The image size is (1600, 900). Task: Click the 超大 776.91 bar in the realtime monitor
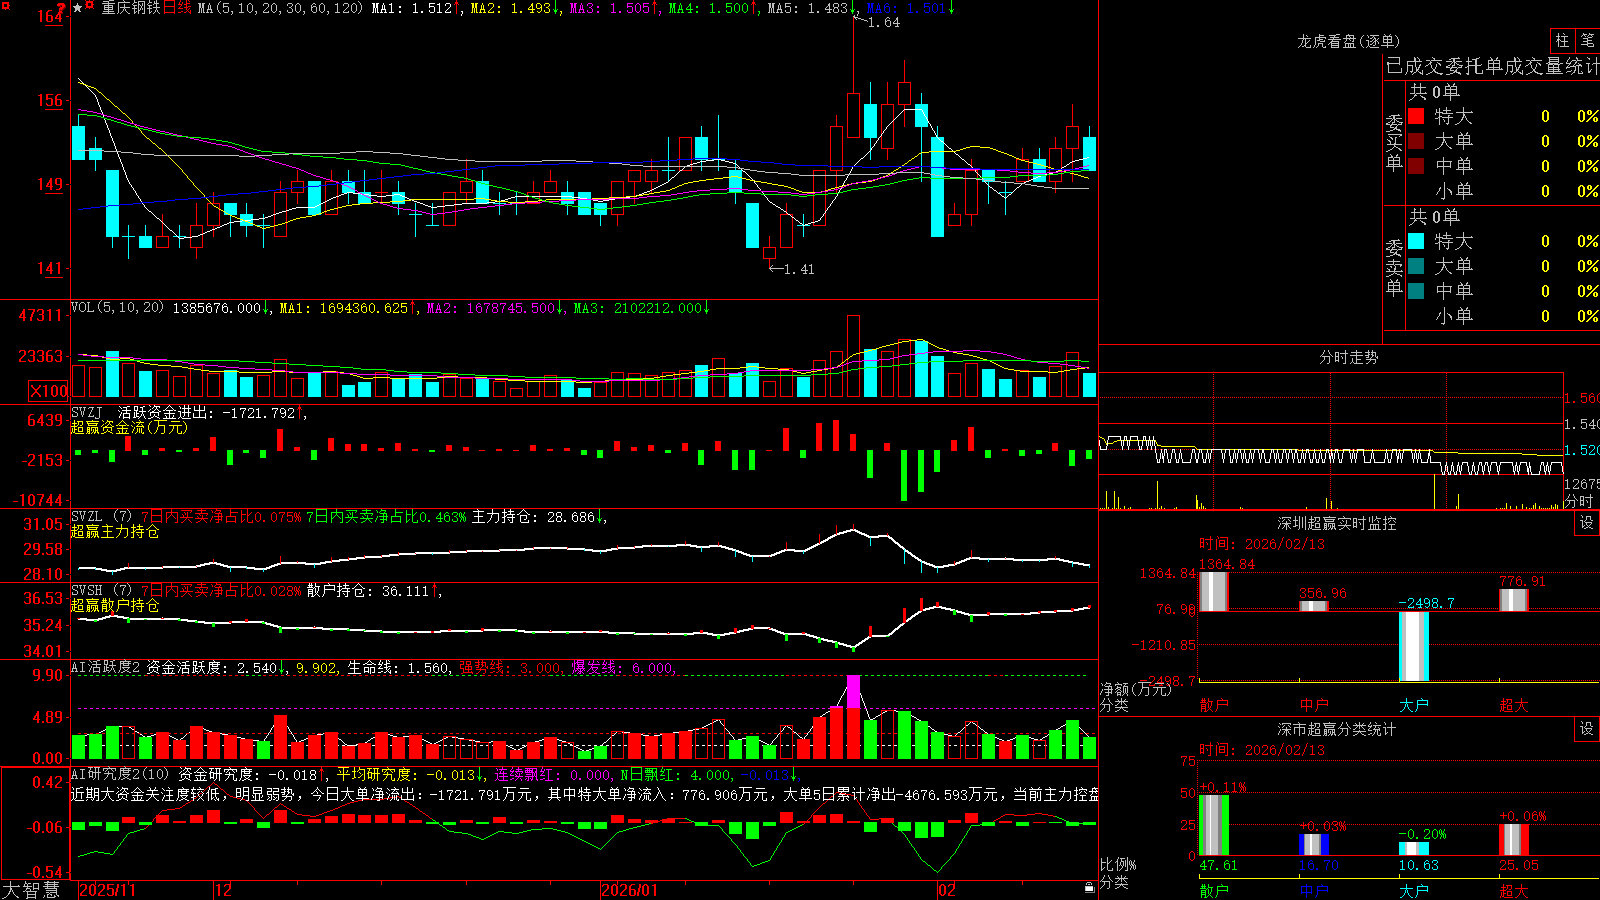pos(1514,600)
